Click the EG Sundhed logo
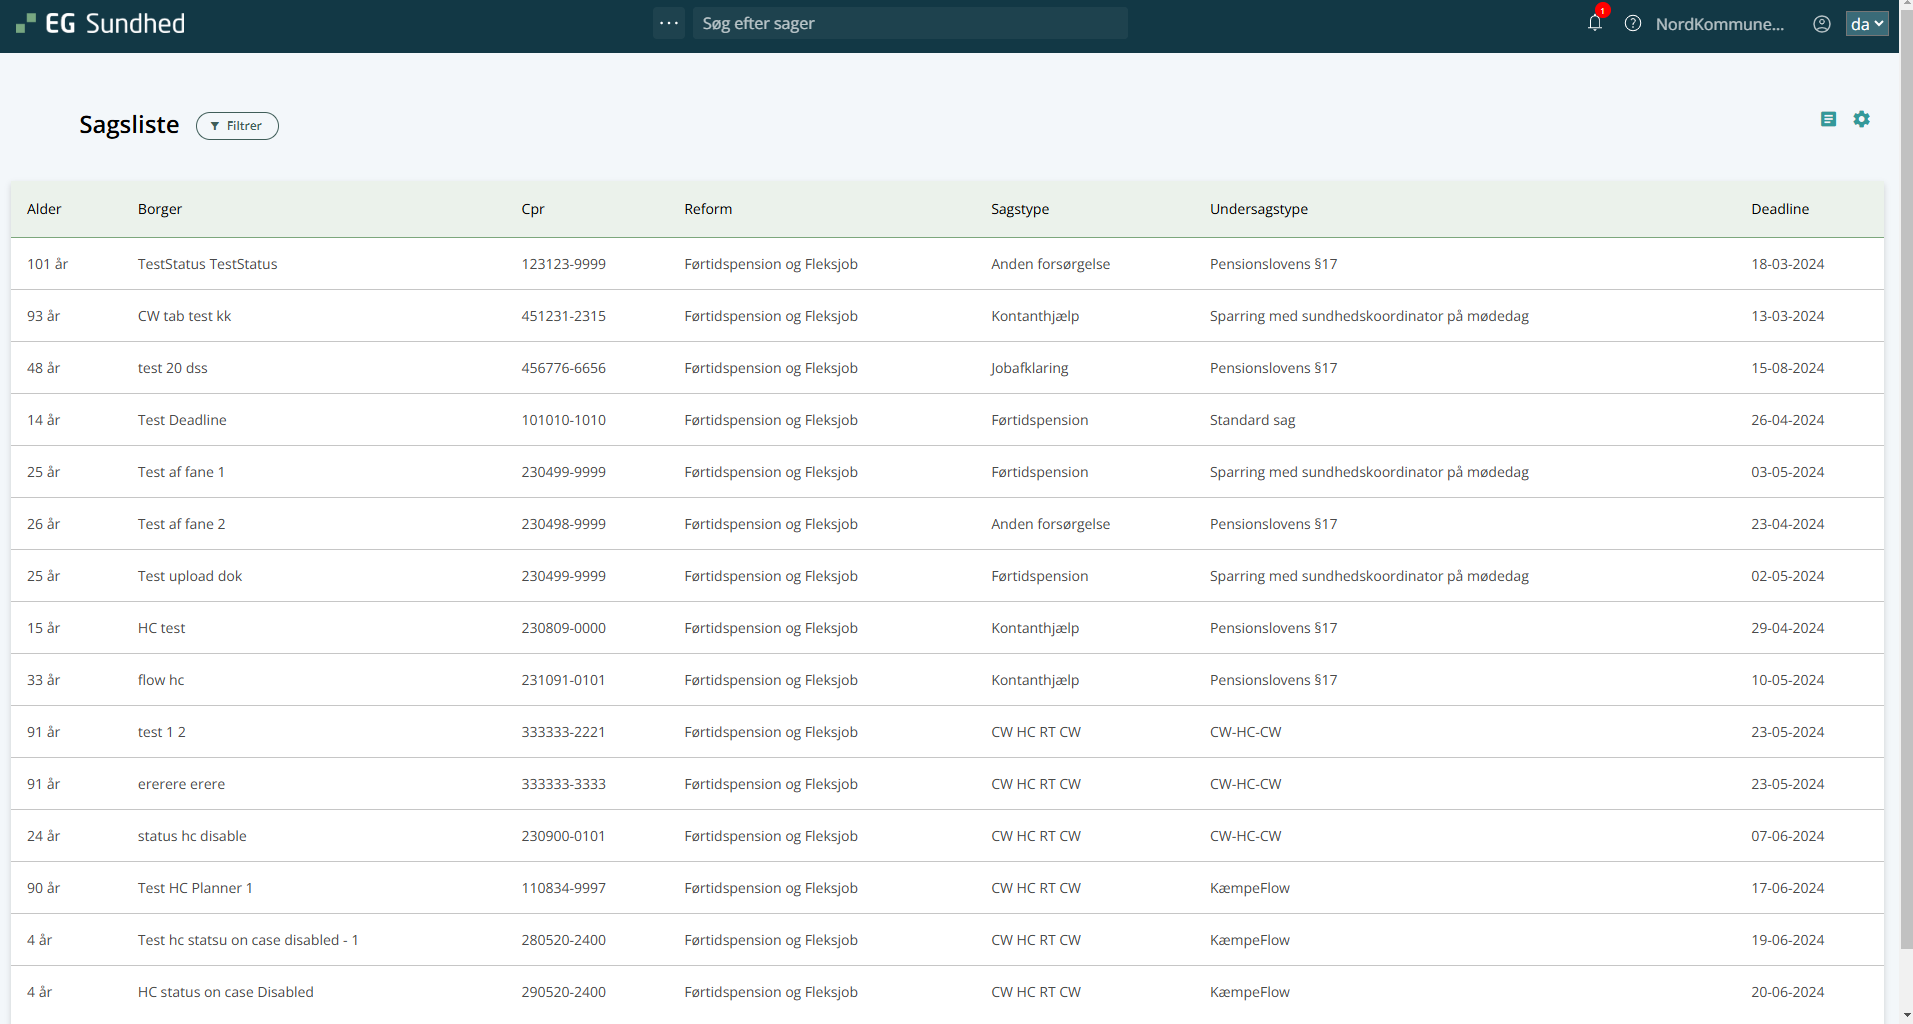Image resolution: width=1913 pixels, height=1024 pixels. click(101, 23)
